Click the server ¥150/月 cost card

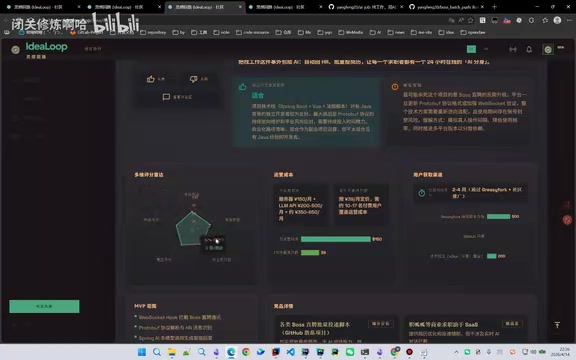pos(301,205)
